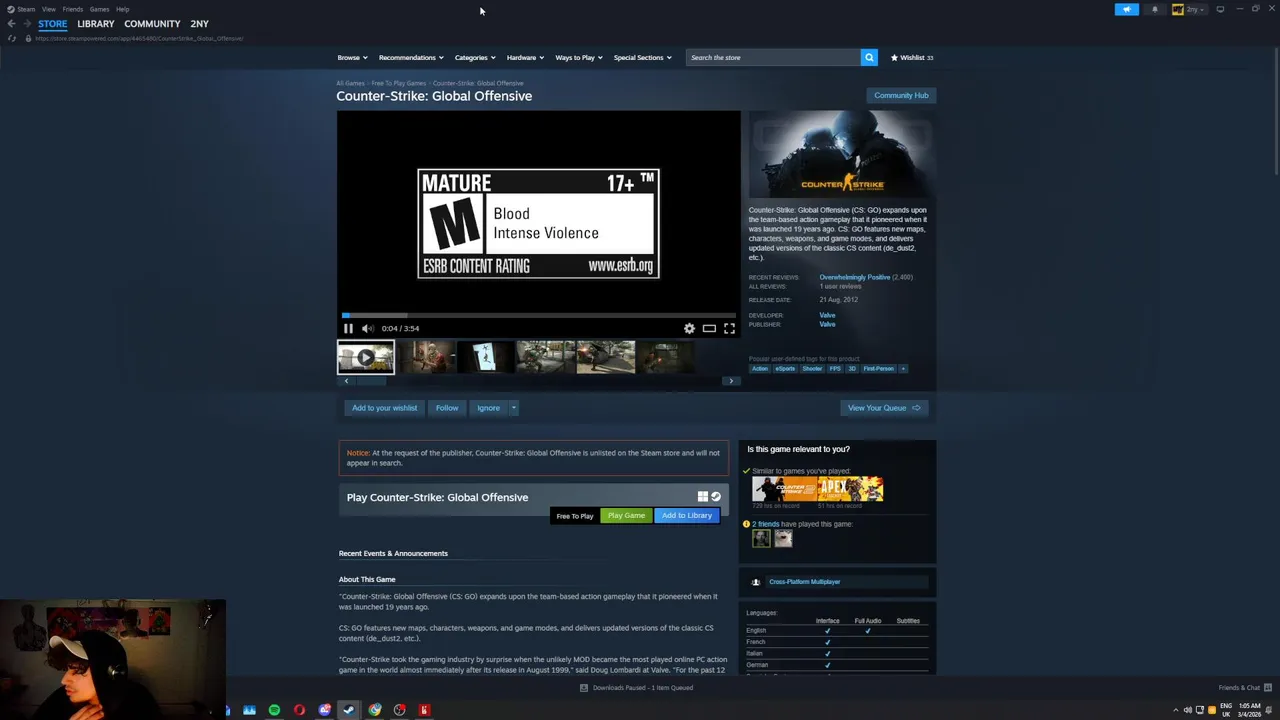The image size is (1280, 720).
Task: Enter fullscreen video mode
Action: (729, 328)
